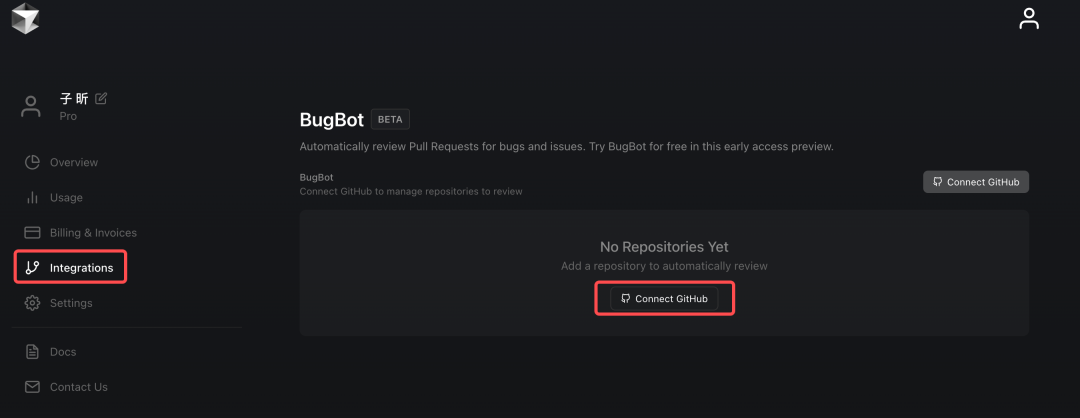Go to the Usage page
This screenshot has width=1080, height=418.
click(66, 197)
